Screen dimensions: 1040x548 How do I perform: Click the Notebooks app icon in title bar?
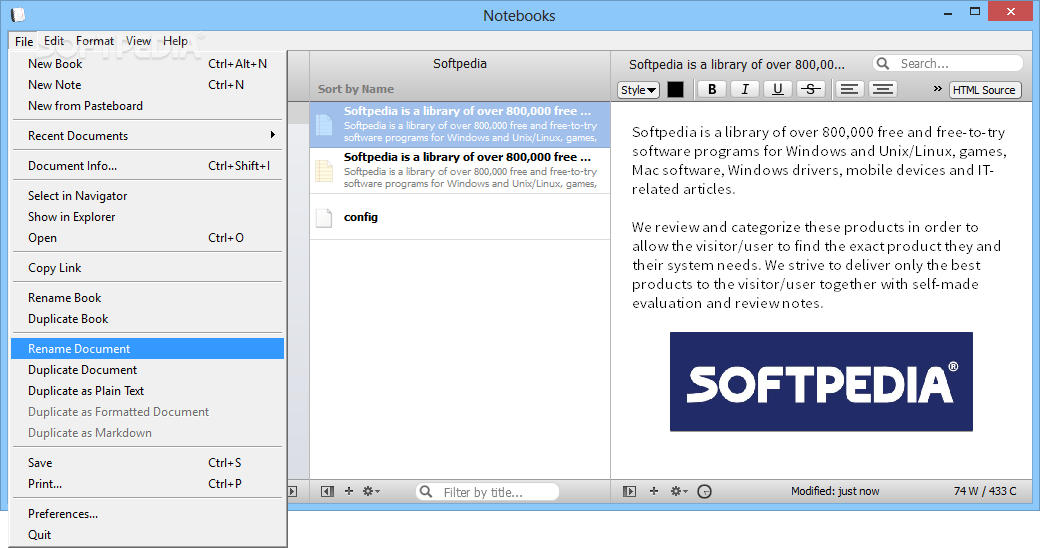18,14
